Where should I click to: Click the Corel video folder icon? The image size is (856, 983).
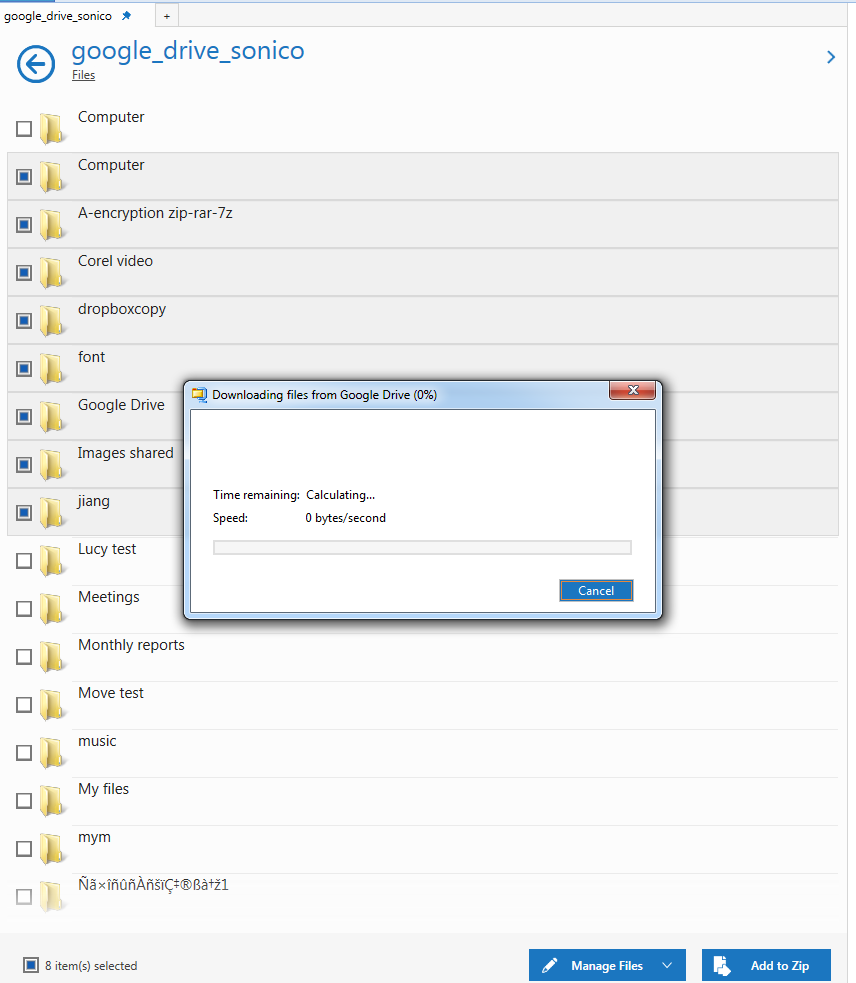[x=52, y=273]
